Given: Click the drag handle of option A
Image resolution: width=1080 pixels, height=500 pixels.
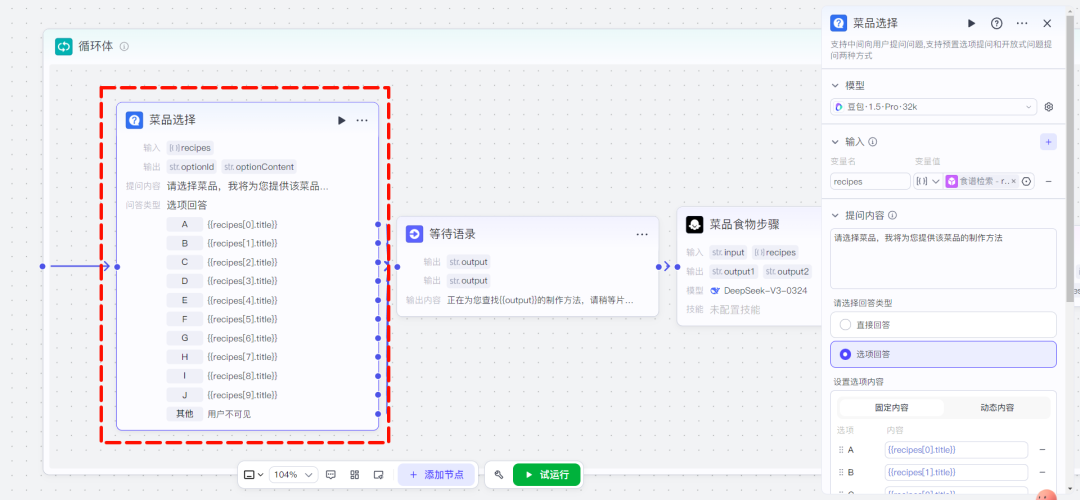Looking at the screenshot, I should click(841, 450).
